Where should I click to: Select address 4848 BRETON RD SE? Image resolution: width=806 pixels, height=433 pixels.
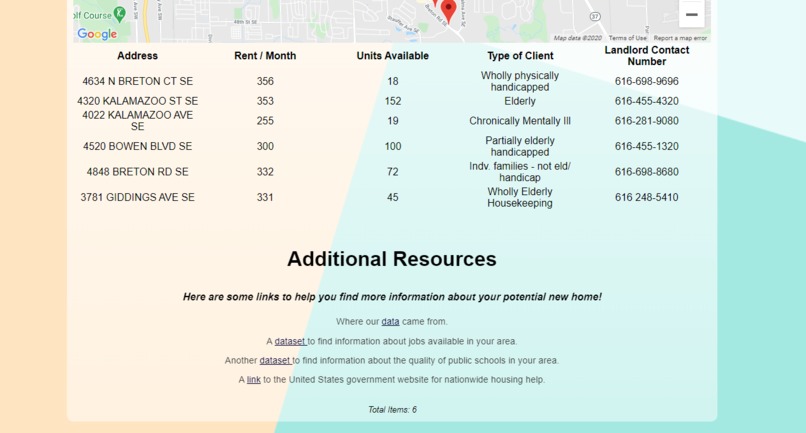pyautogui.click(x=137, y=172)
